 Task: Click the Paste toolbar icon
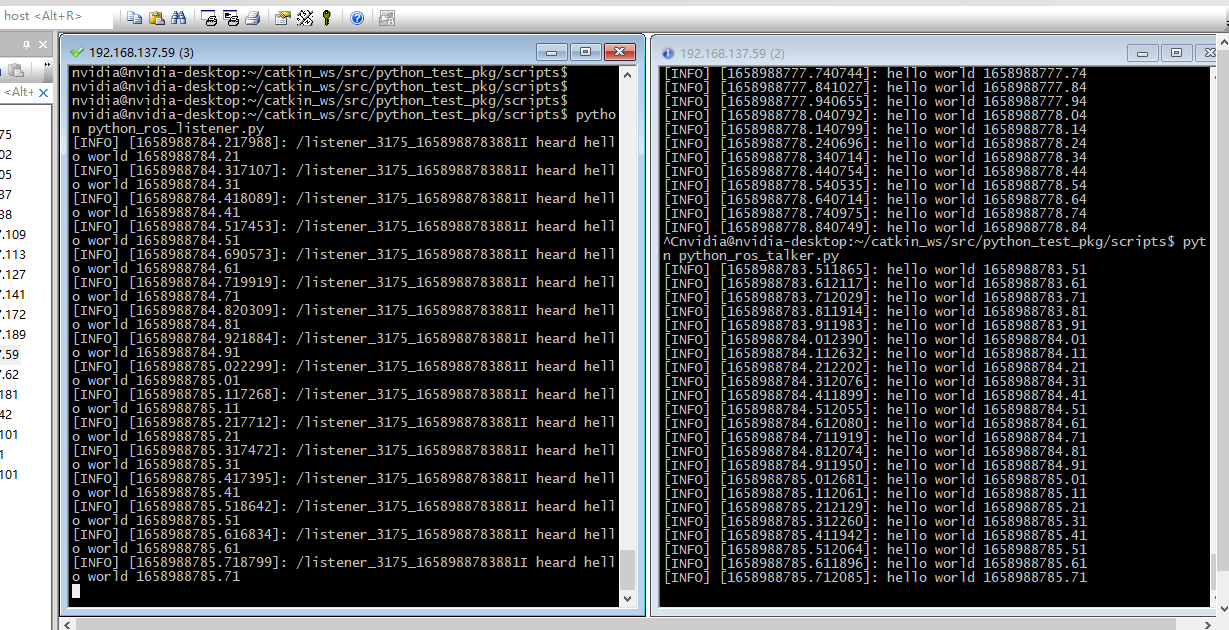(x=156, y=17)
